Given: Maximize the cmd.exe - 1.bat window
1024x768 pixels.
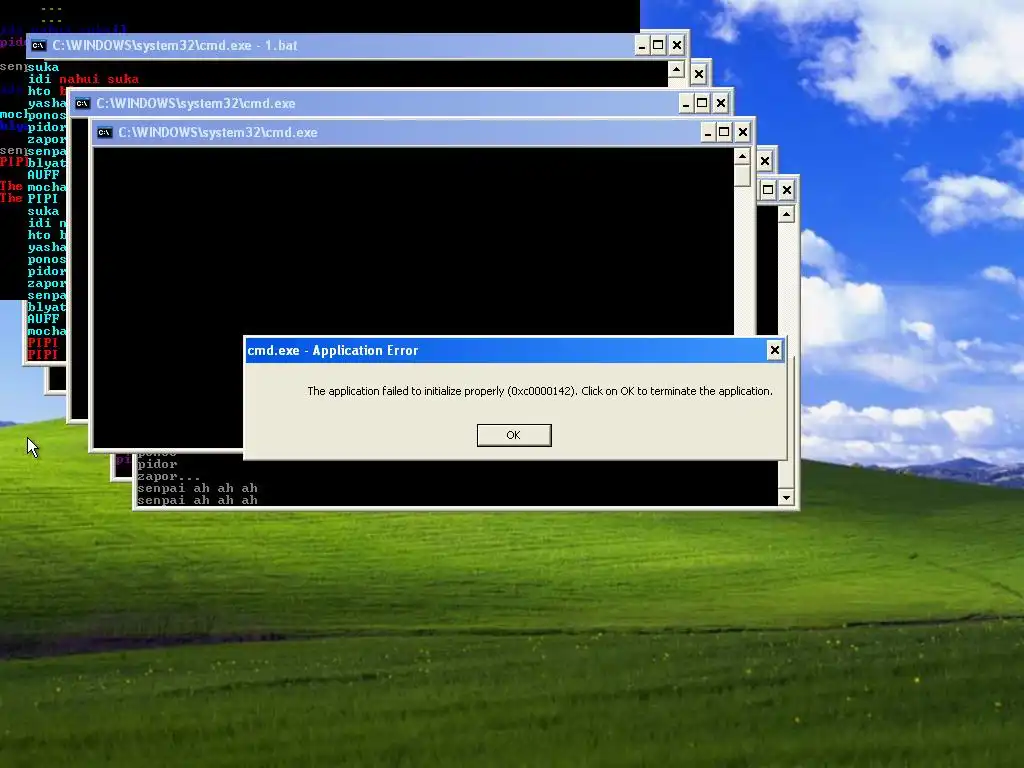Looking at the screenshot, I should point(659,45).
